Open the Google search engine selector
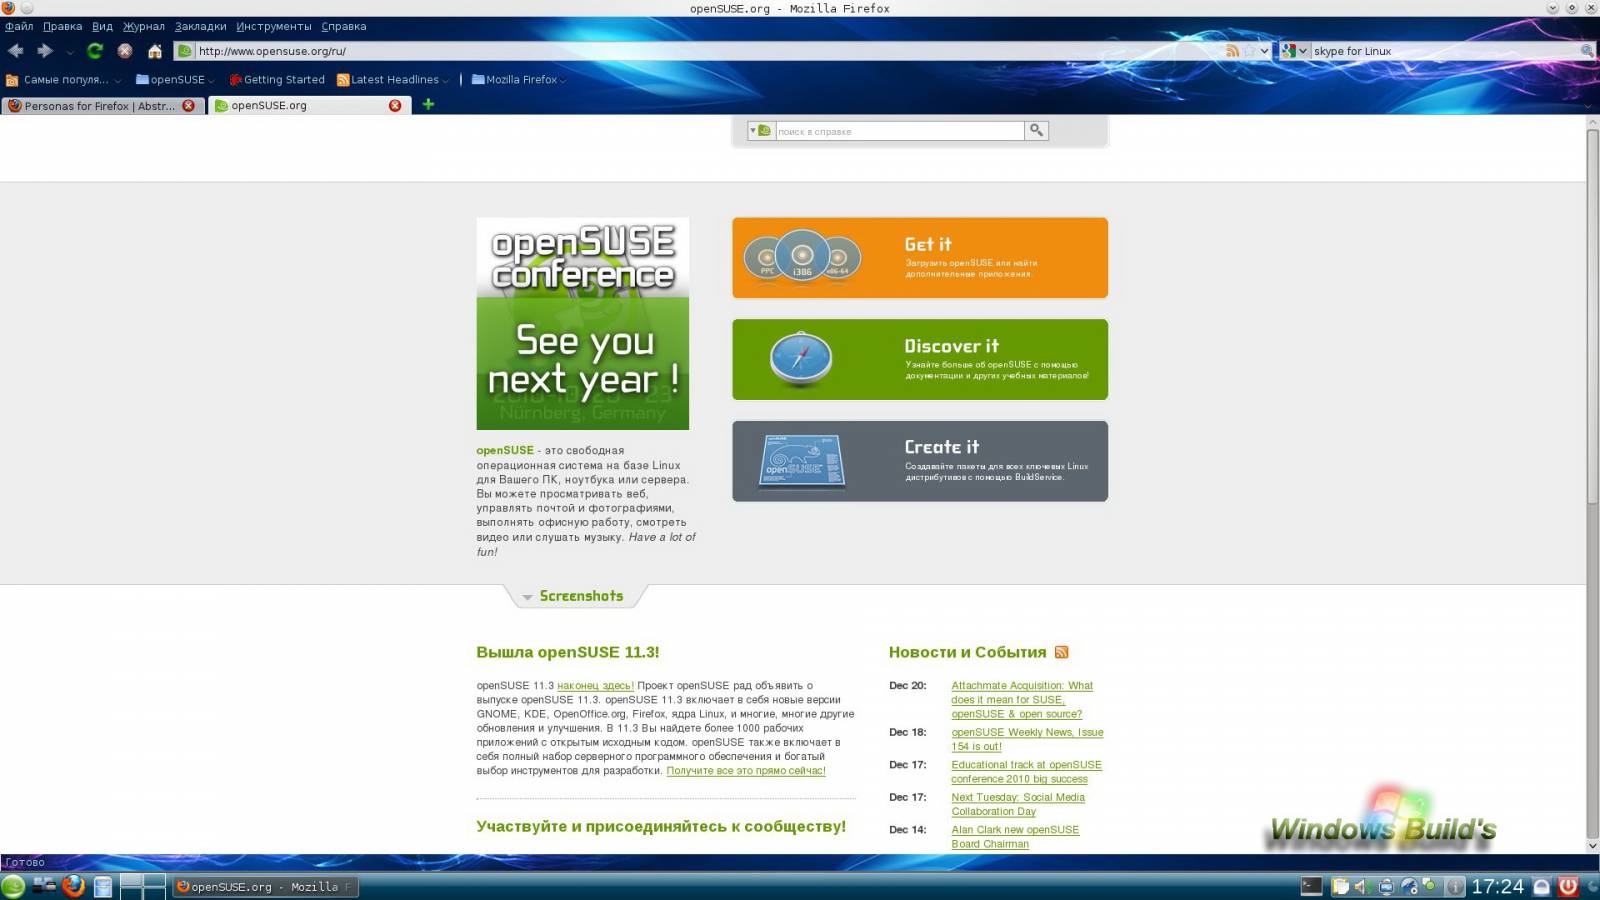 (x=1294, y=51)
